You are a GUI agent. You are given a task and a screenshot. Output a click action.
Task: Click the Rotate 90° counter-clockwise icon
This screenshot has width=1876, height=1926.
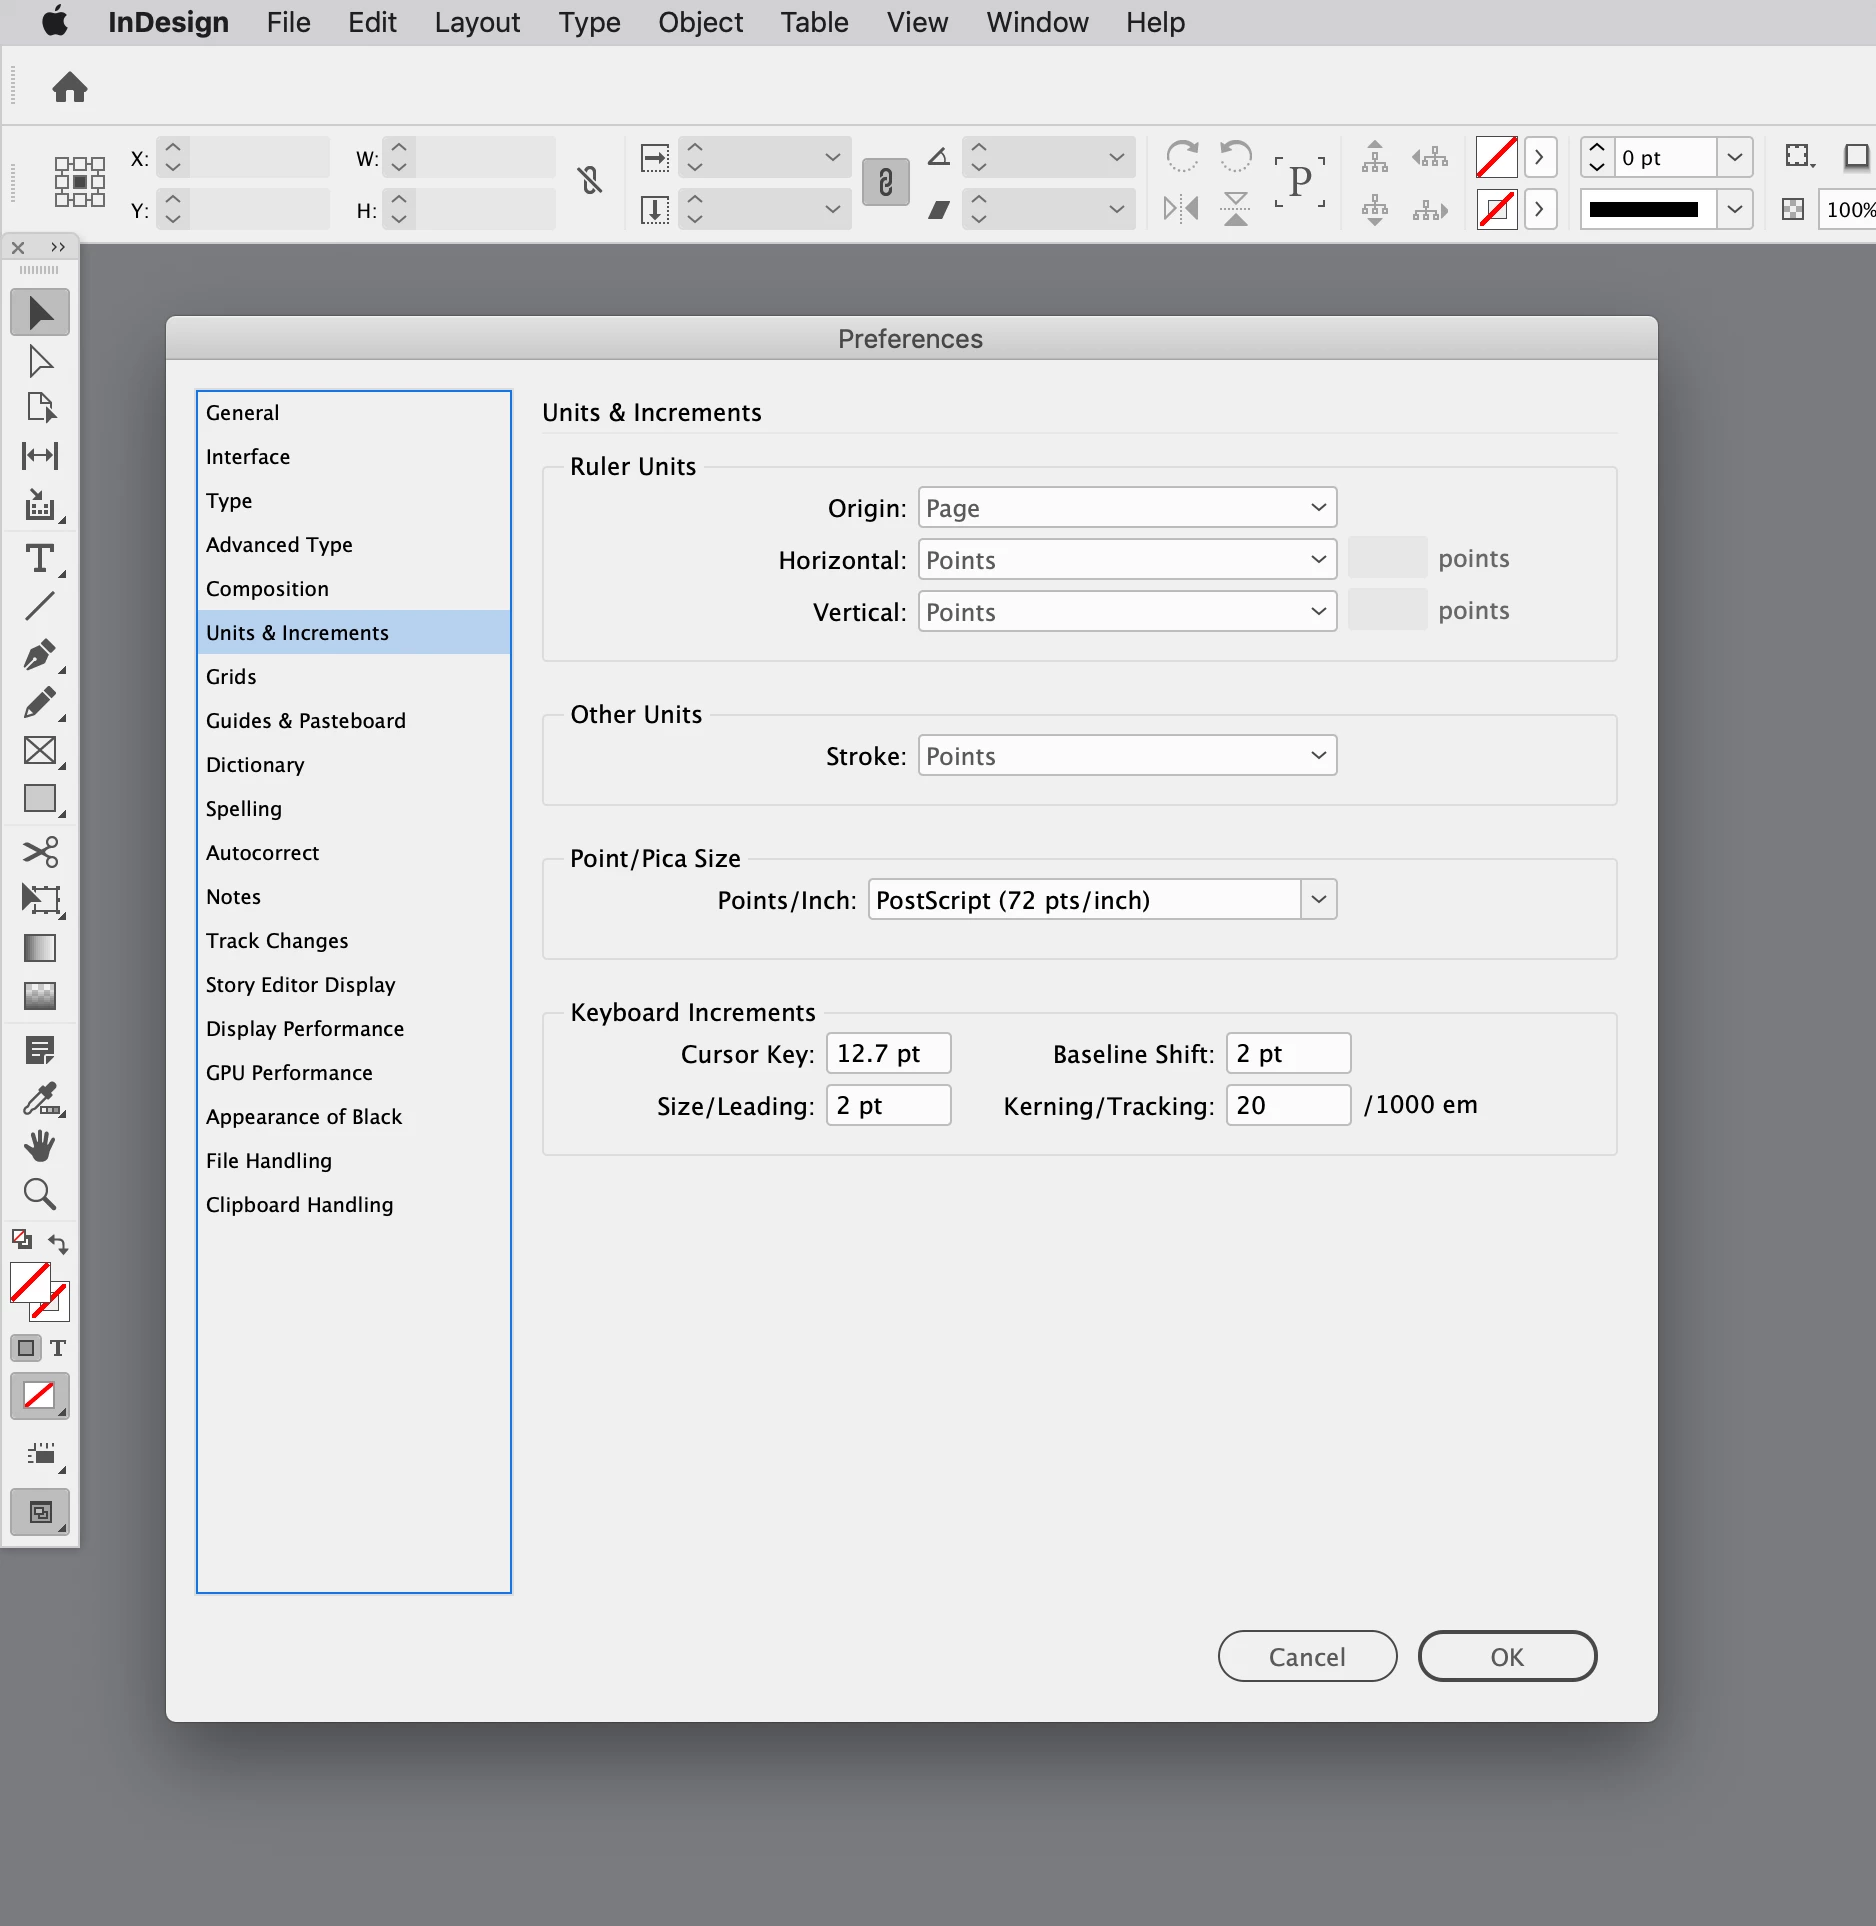coord(1236,156)
